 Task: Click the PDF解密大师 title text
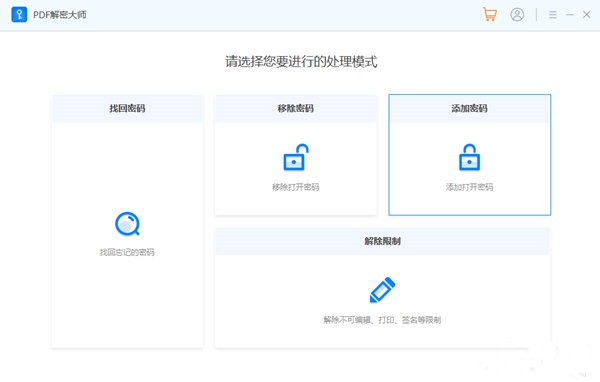click(60, 15)
